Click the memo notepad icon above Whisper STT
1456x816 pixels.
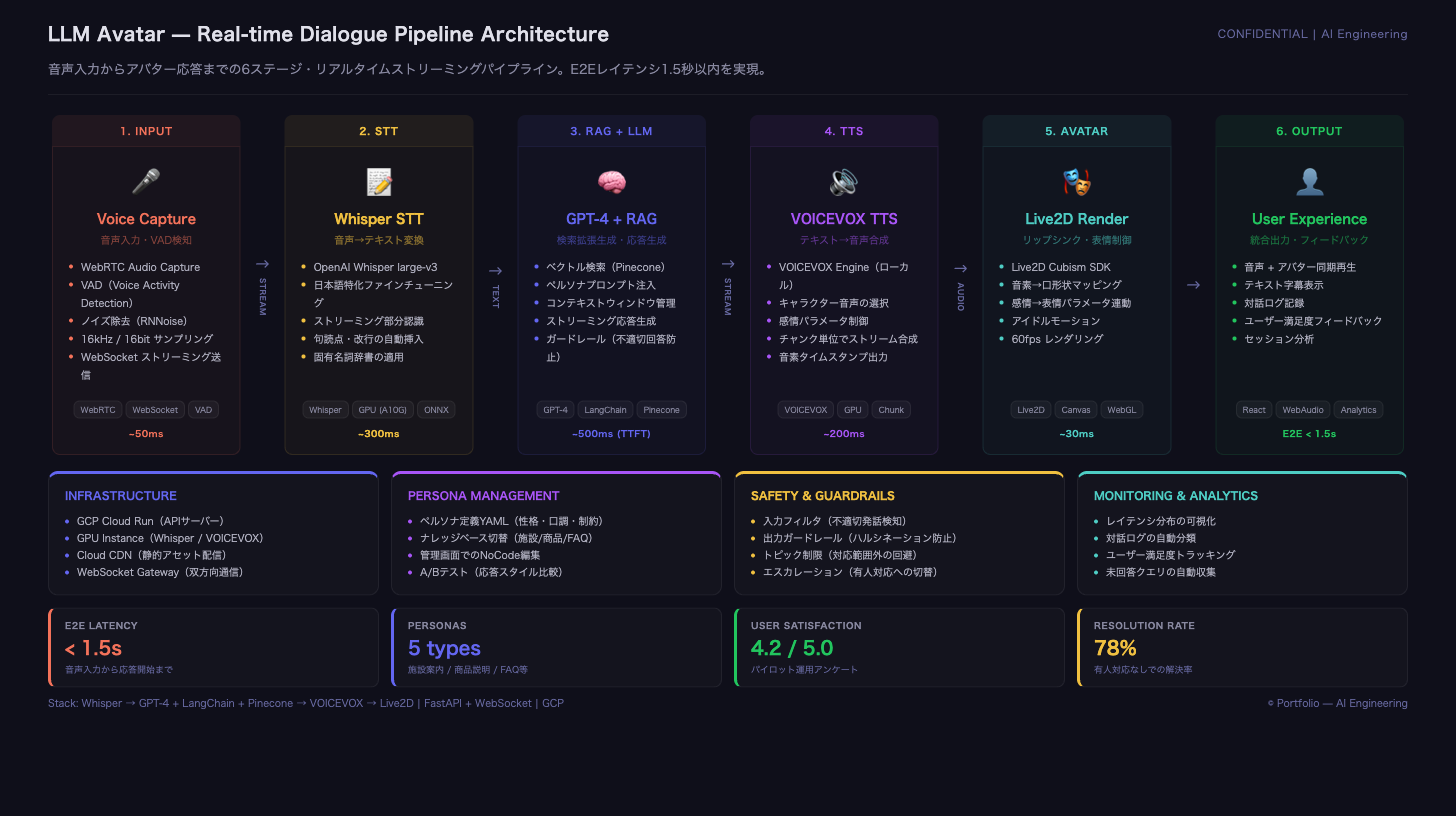379,182
